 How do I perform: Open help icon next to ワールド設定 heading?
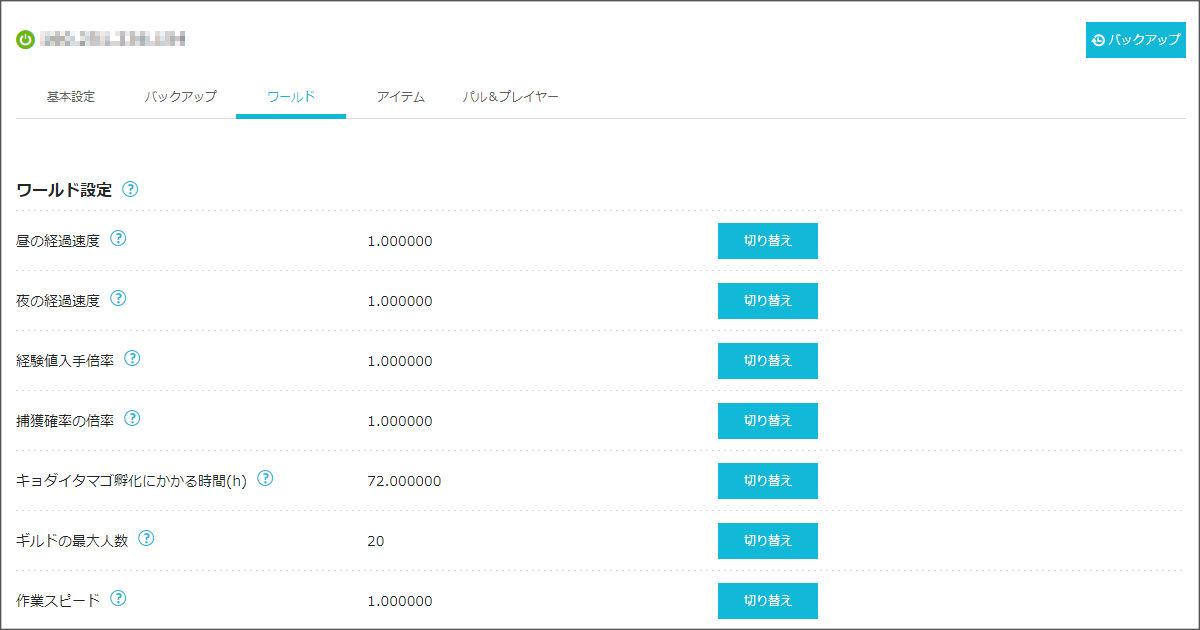(x=129, y=189)
